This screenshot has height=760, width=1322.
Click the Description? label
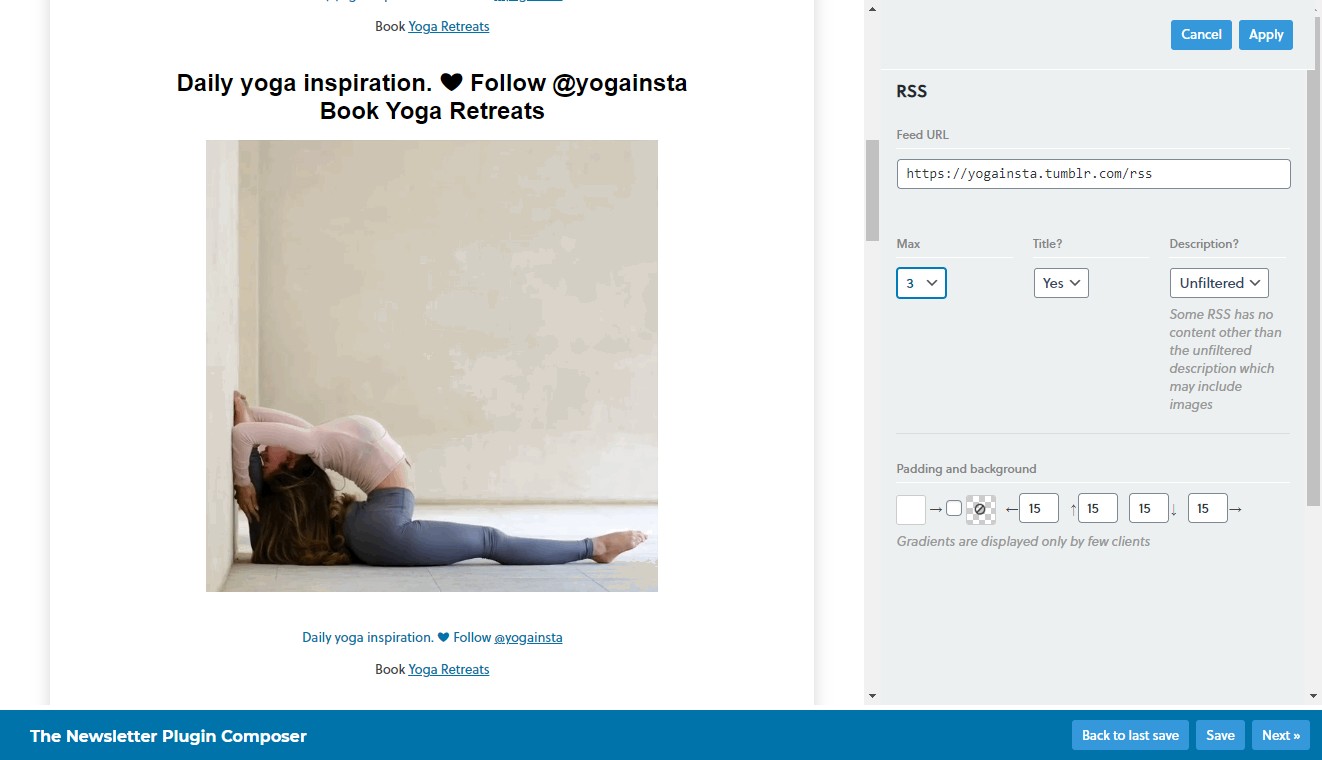1204,244
